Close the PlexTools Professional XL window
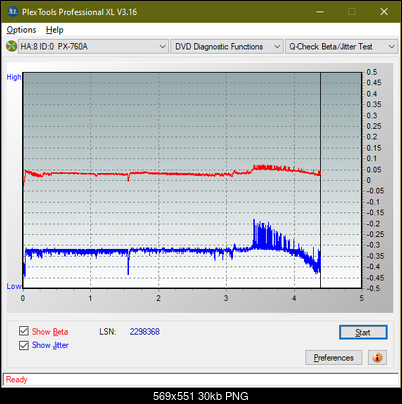The width and height of the screenshot is (402, 404). click(x=384, y=12)
